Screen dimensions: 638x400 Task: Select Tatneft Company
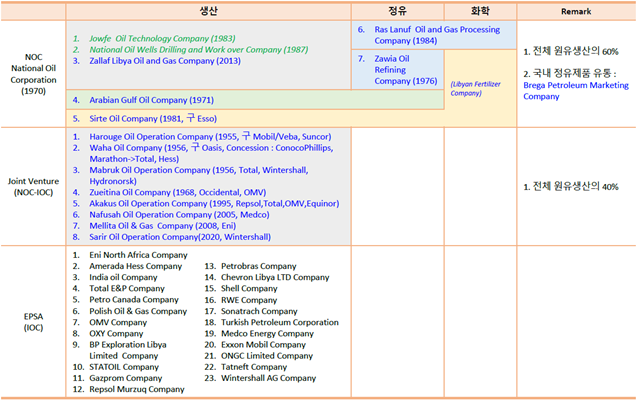tap(254, 367)
